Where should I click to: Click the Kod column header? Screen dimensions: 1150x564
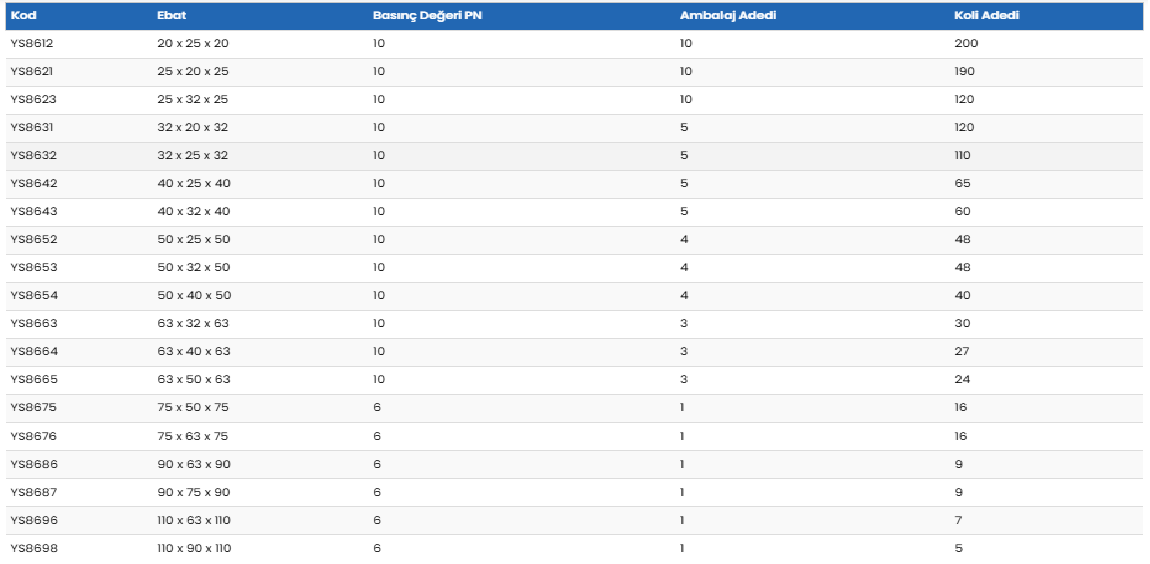(23, 16)
